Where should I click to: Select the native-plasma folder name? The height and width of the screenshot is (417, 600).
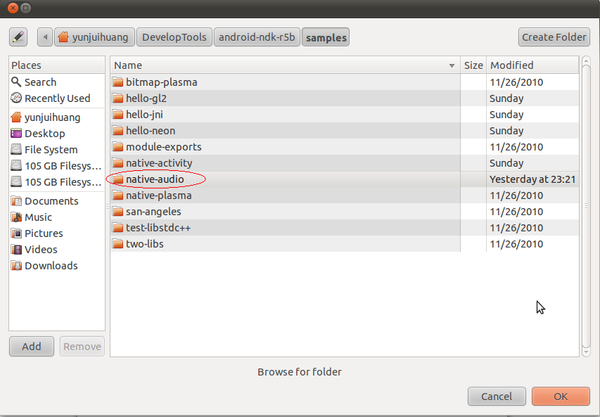click(x=158, y=195)
